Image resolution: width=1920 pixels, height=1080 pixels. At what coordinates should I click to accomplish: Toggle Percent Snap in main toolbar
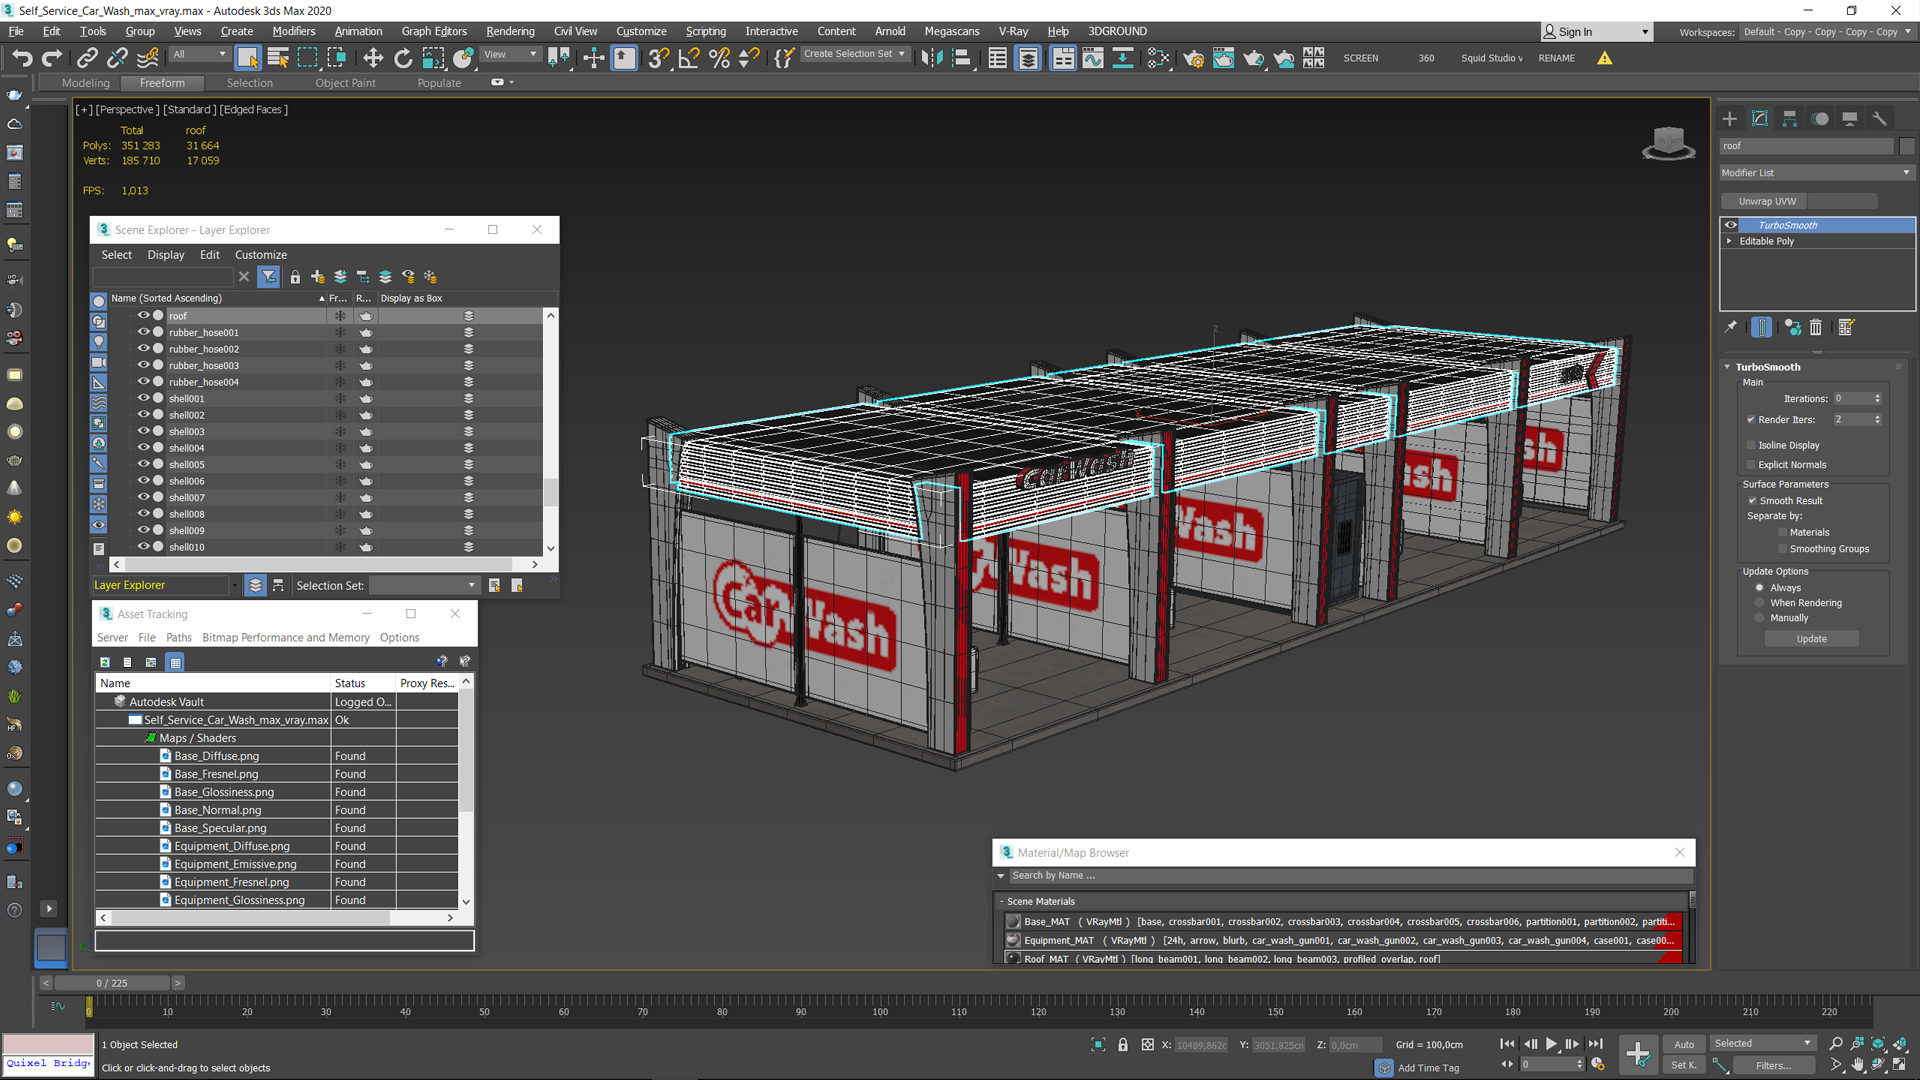tap(719, 58)
